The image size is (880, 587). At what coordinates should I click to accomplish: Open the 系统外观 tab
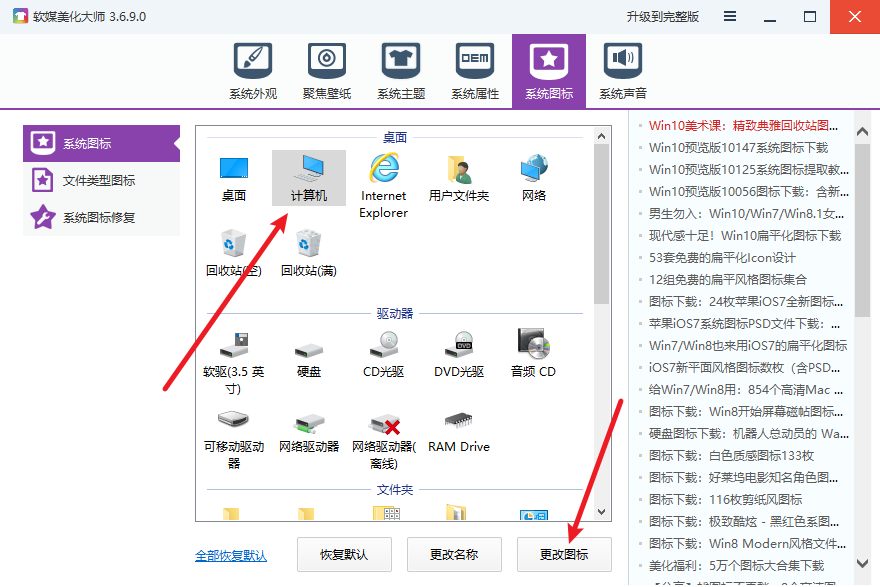point(253,72)
